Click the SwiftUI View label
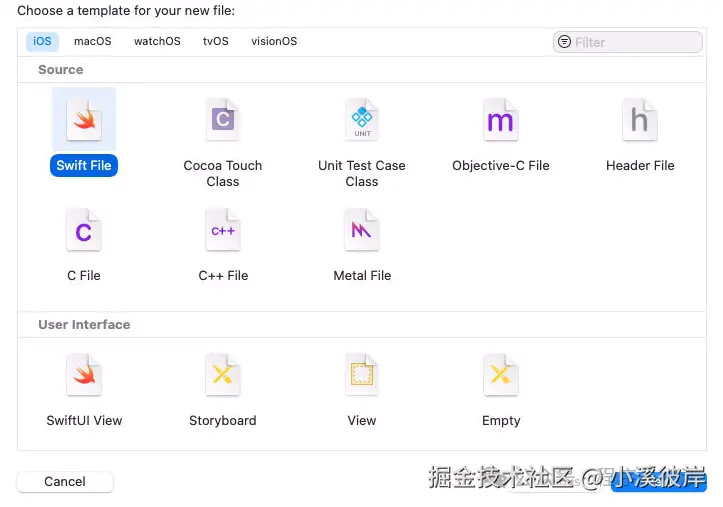The width and height of the screenshot is (723, 507). point(84,421)
